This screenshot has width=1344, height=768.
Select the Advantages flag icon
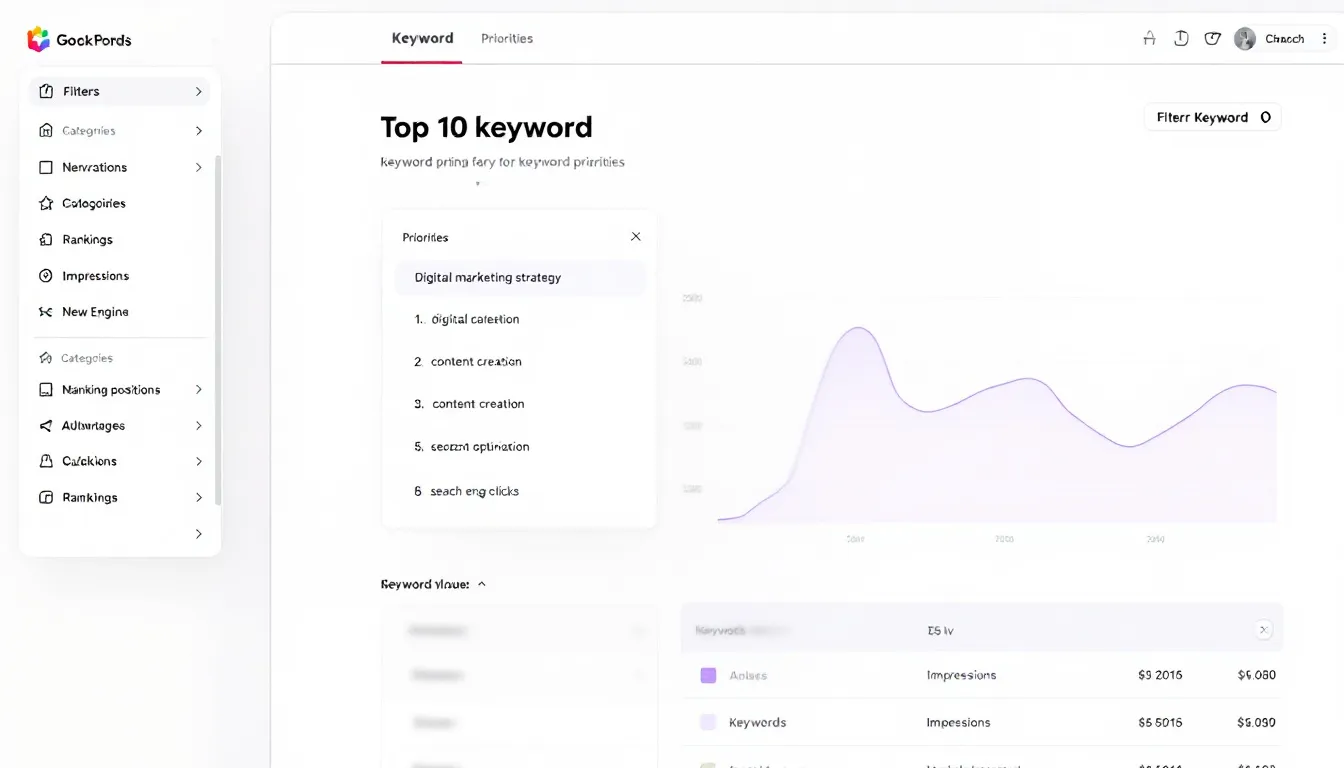(x=46, y=425)
